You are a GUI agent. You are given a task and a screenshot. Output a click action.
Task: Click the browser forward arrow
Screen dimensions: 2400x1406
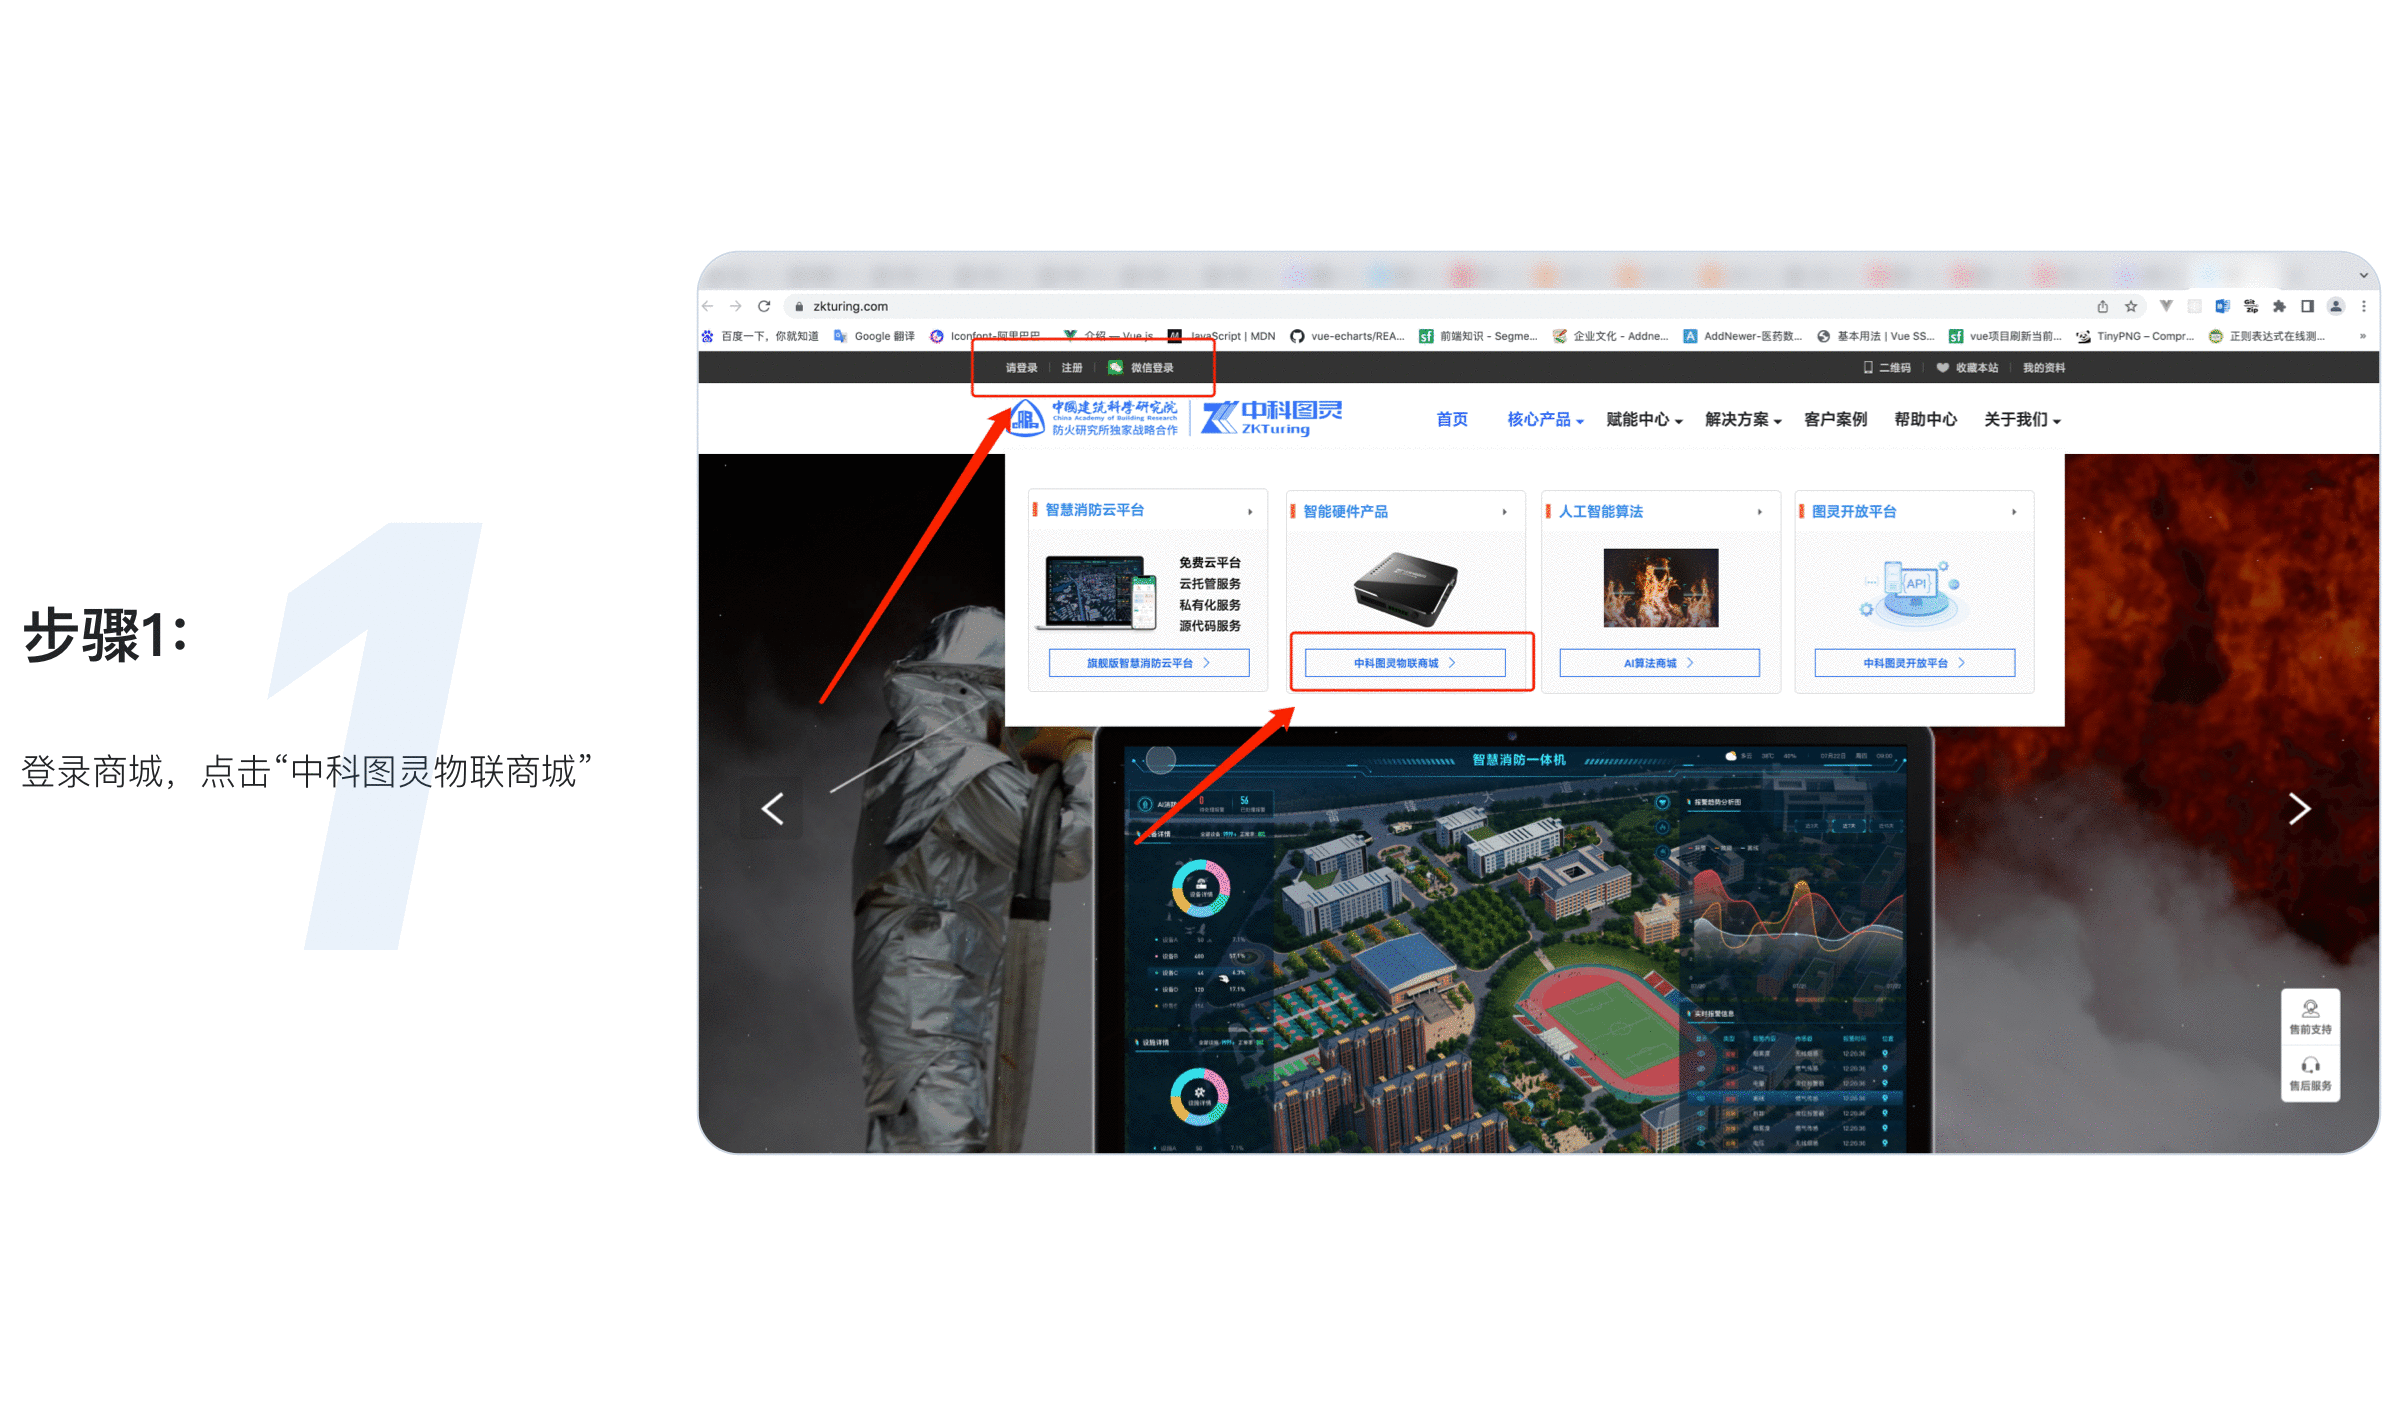pyautogui.click(x=736, y=306)
